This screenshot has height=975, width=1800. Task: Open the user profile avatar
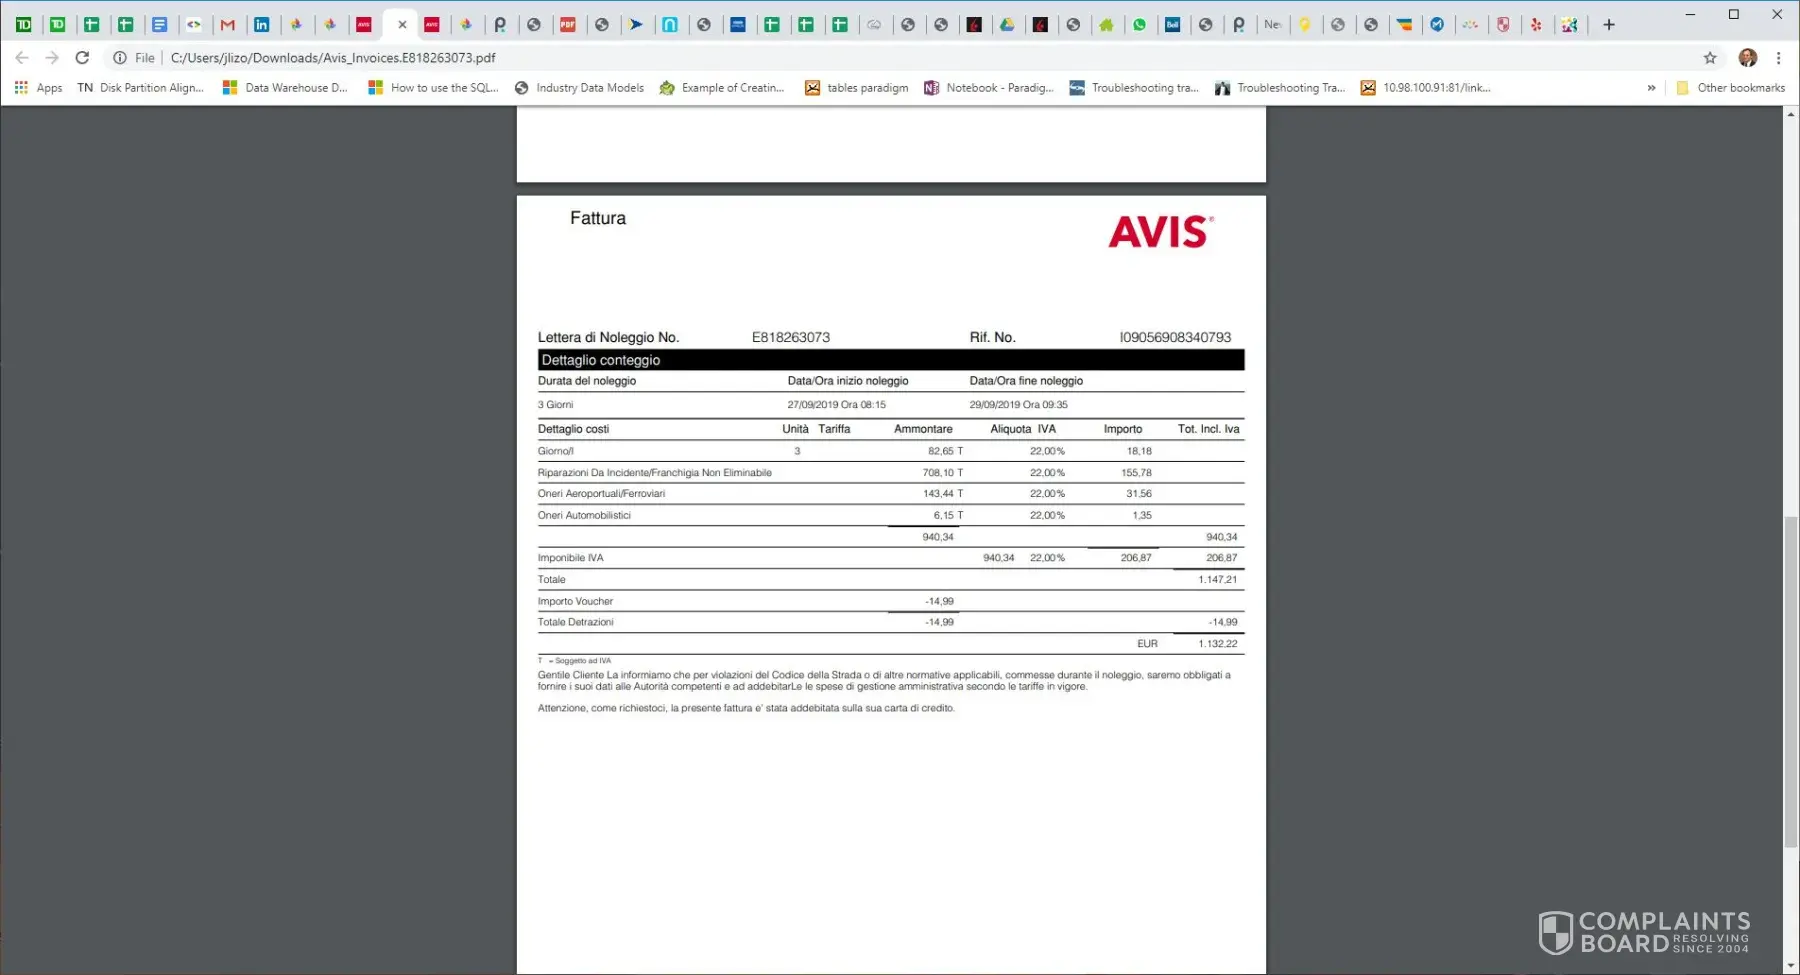click(1747, 58)
